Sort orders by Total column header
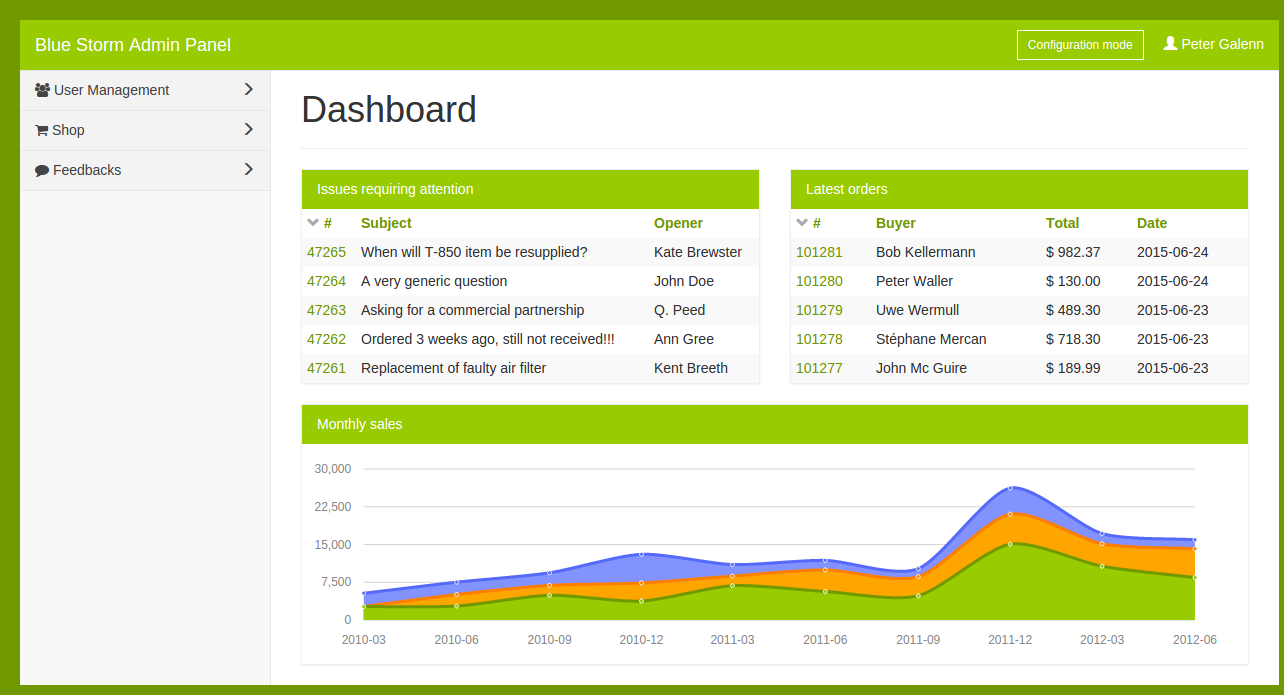Viewport: 1284px width, 695px height. pos(1062,223)
